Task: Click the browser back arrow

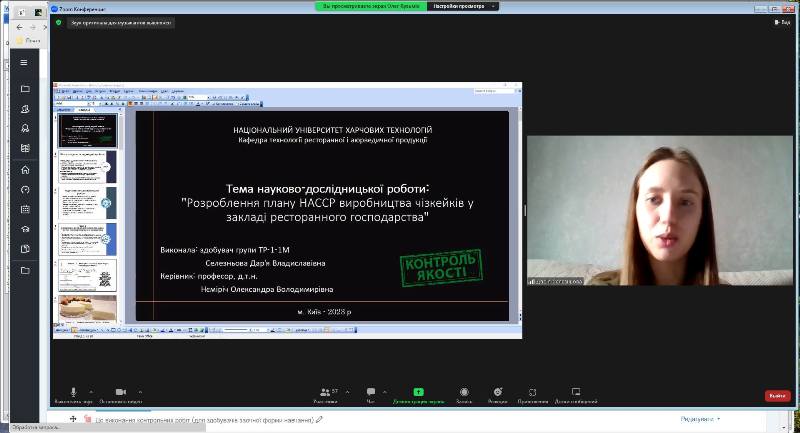Action: [19, 27]
